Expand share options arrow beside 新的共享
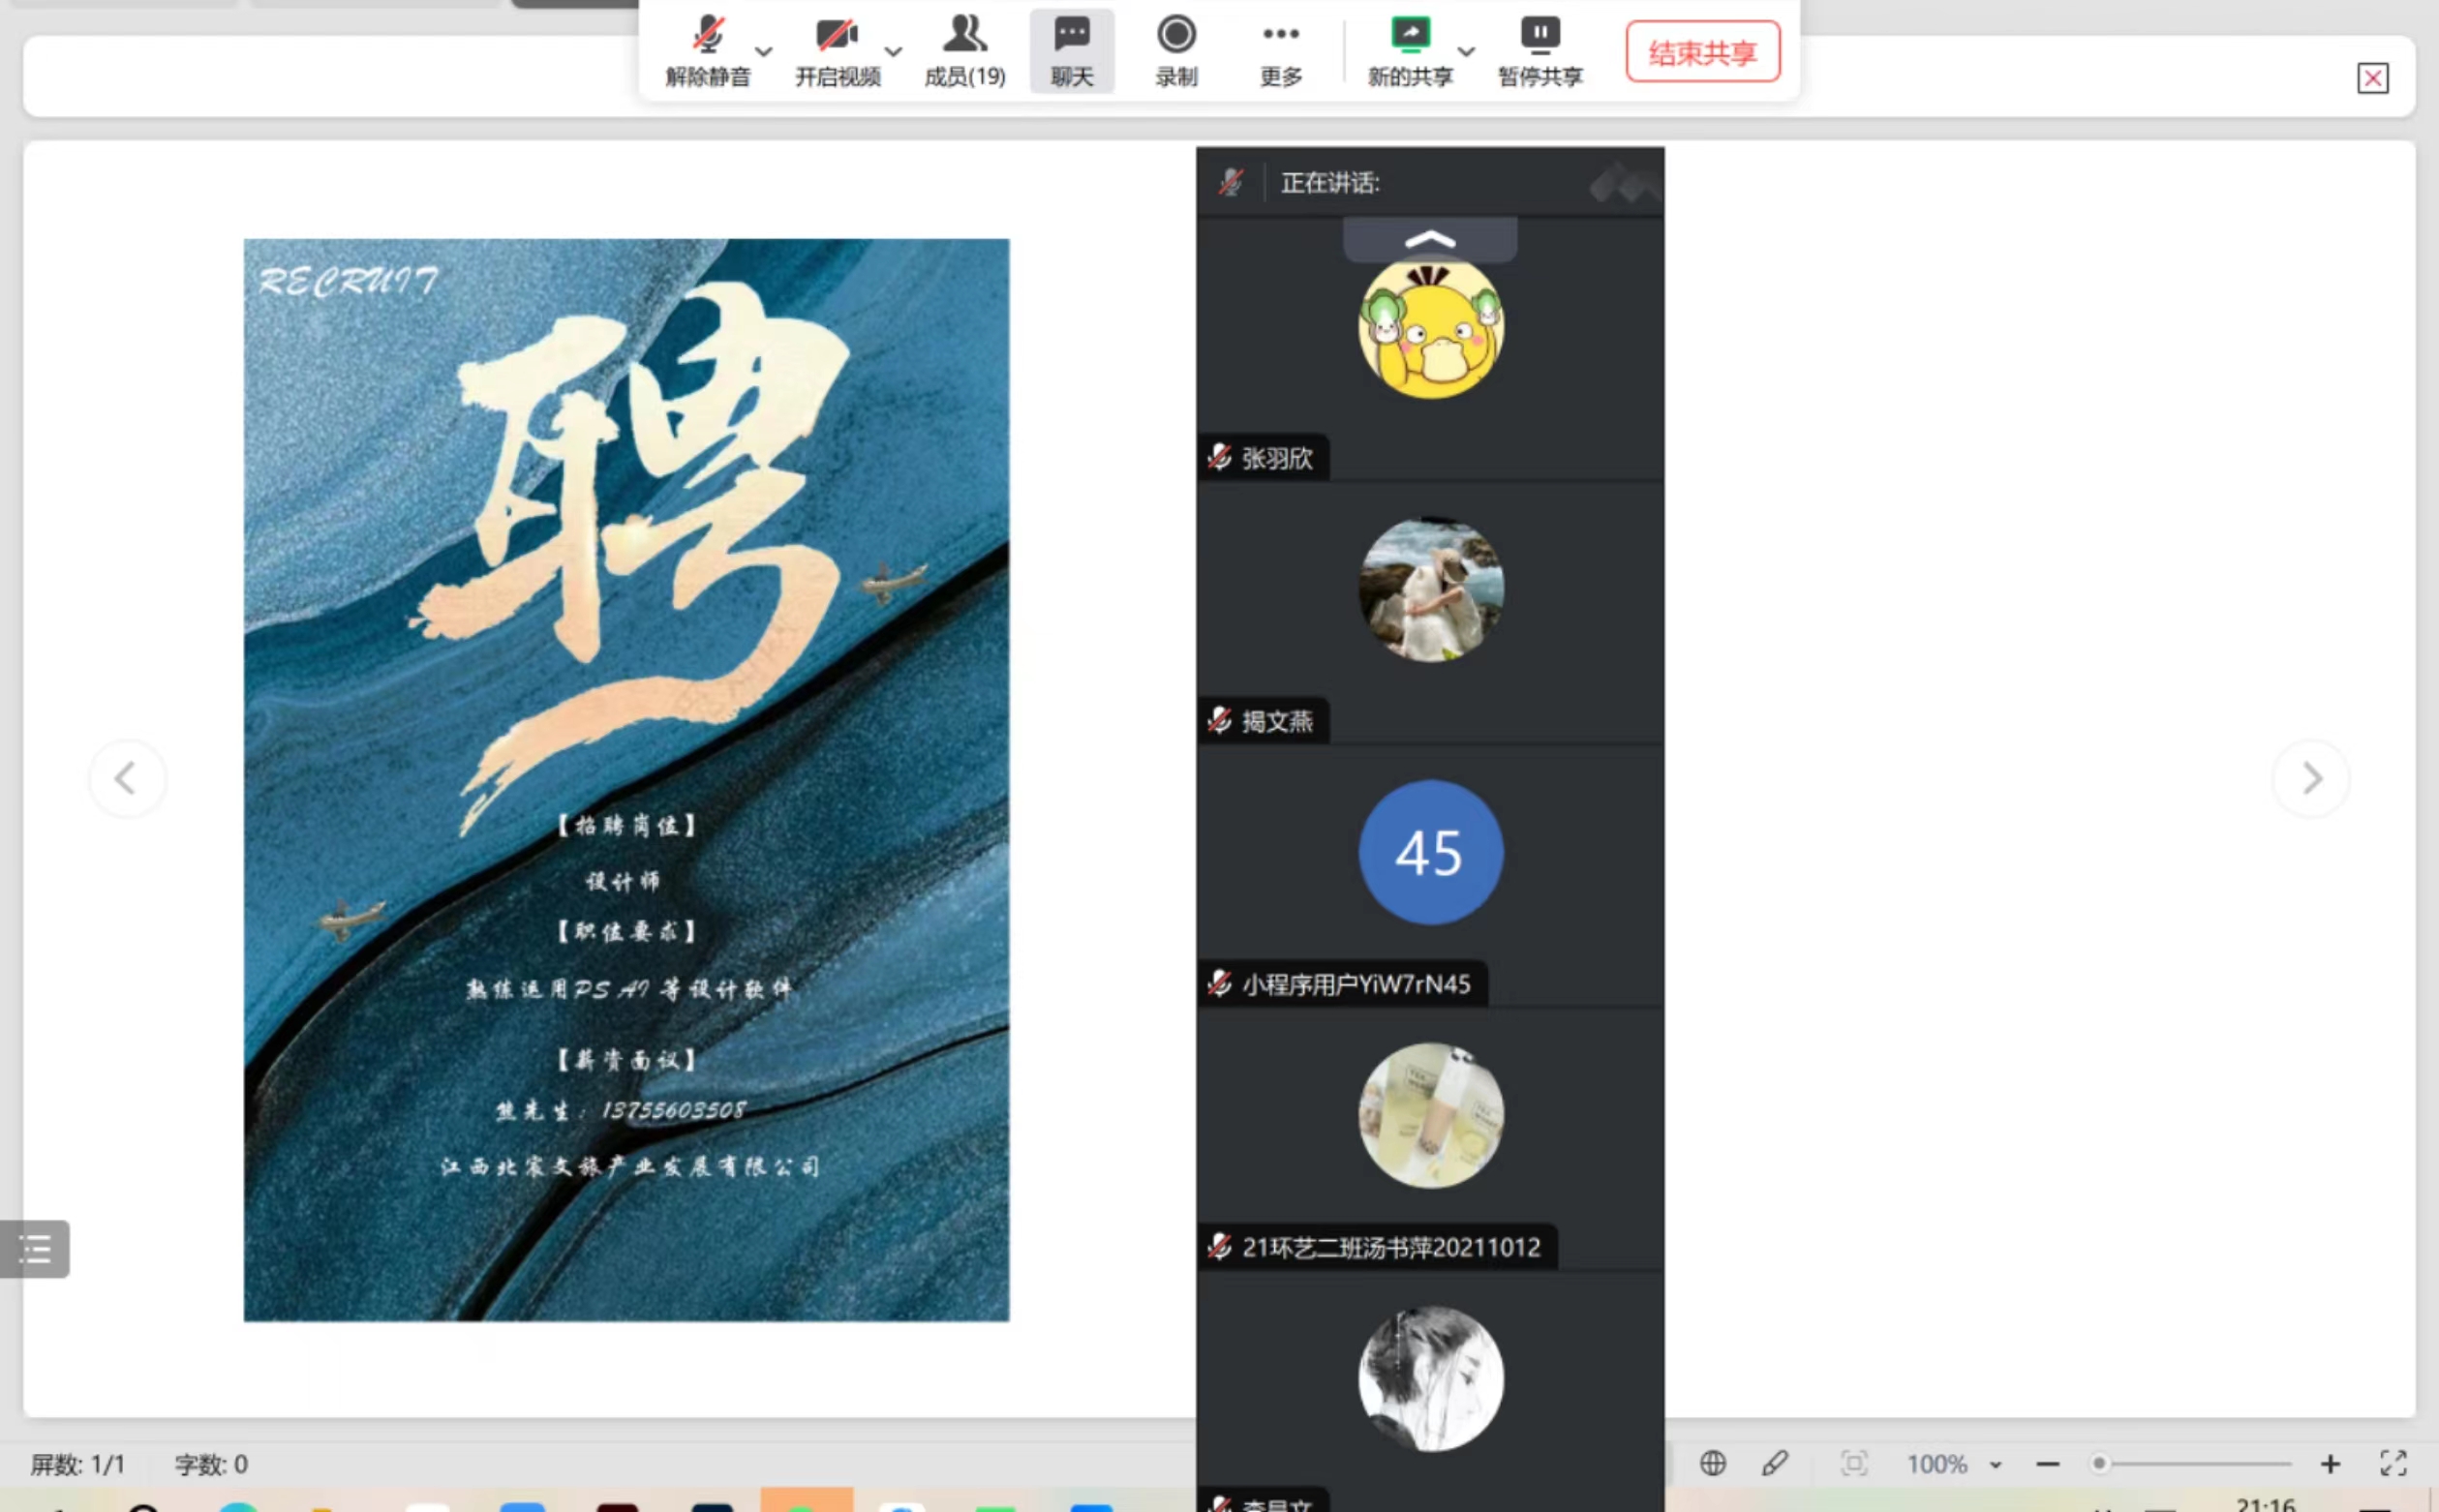 (1467, 51)
